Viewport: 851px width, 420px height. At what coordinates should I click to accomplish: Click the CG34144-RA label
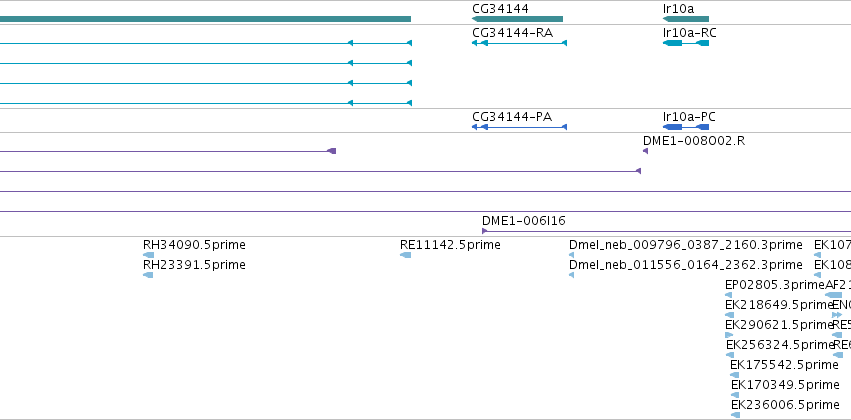512,33
